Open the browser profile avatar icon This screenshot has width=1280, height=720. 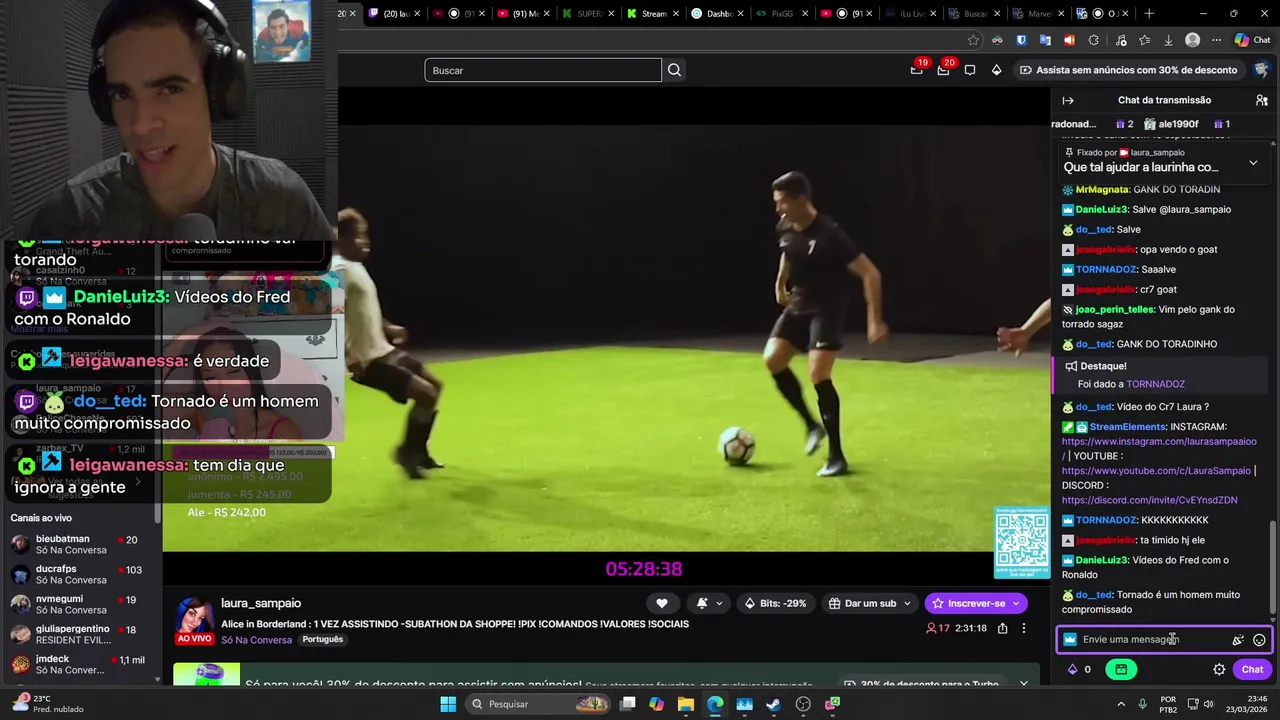(1192, 40)
